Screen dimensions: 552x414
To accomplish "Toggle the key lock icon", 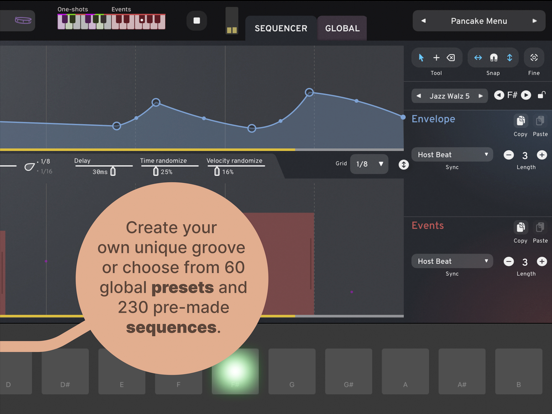I will click(541, 95).
